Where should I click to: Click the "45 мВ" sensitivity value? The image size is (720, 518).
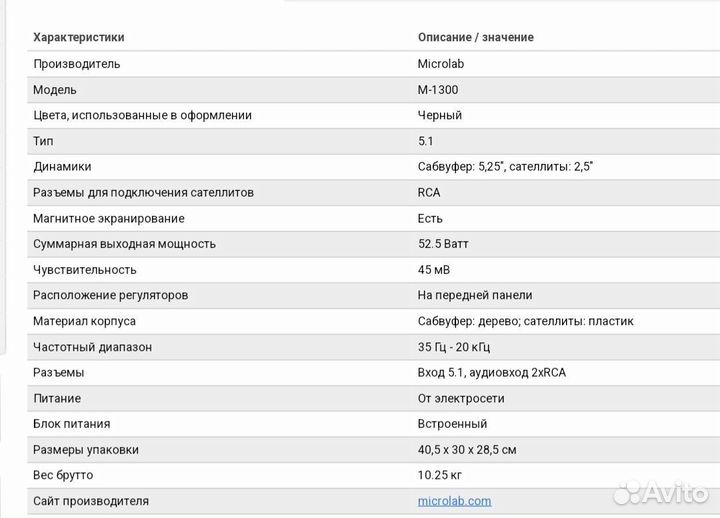pyautogui.click(x=435, y=270)
